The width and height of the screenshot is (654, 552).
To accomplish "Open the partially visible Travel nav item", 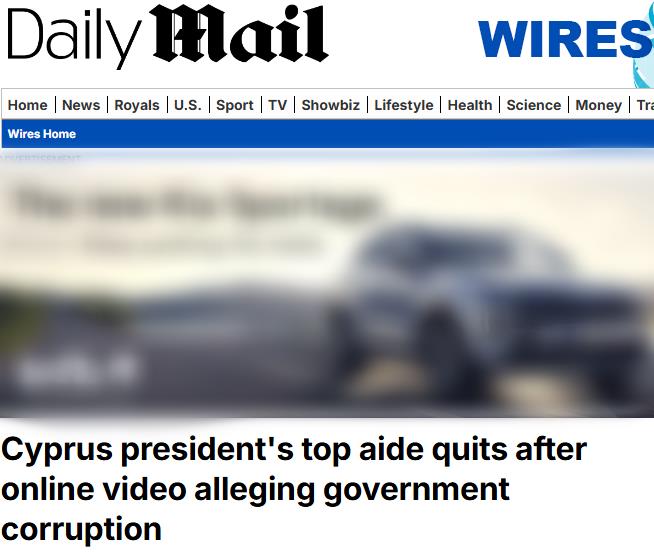I will click(x=645, y=105).
